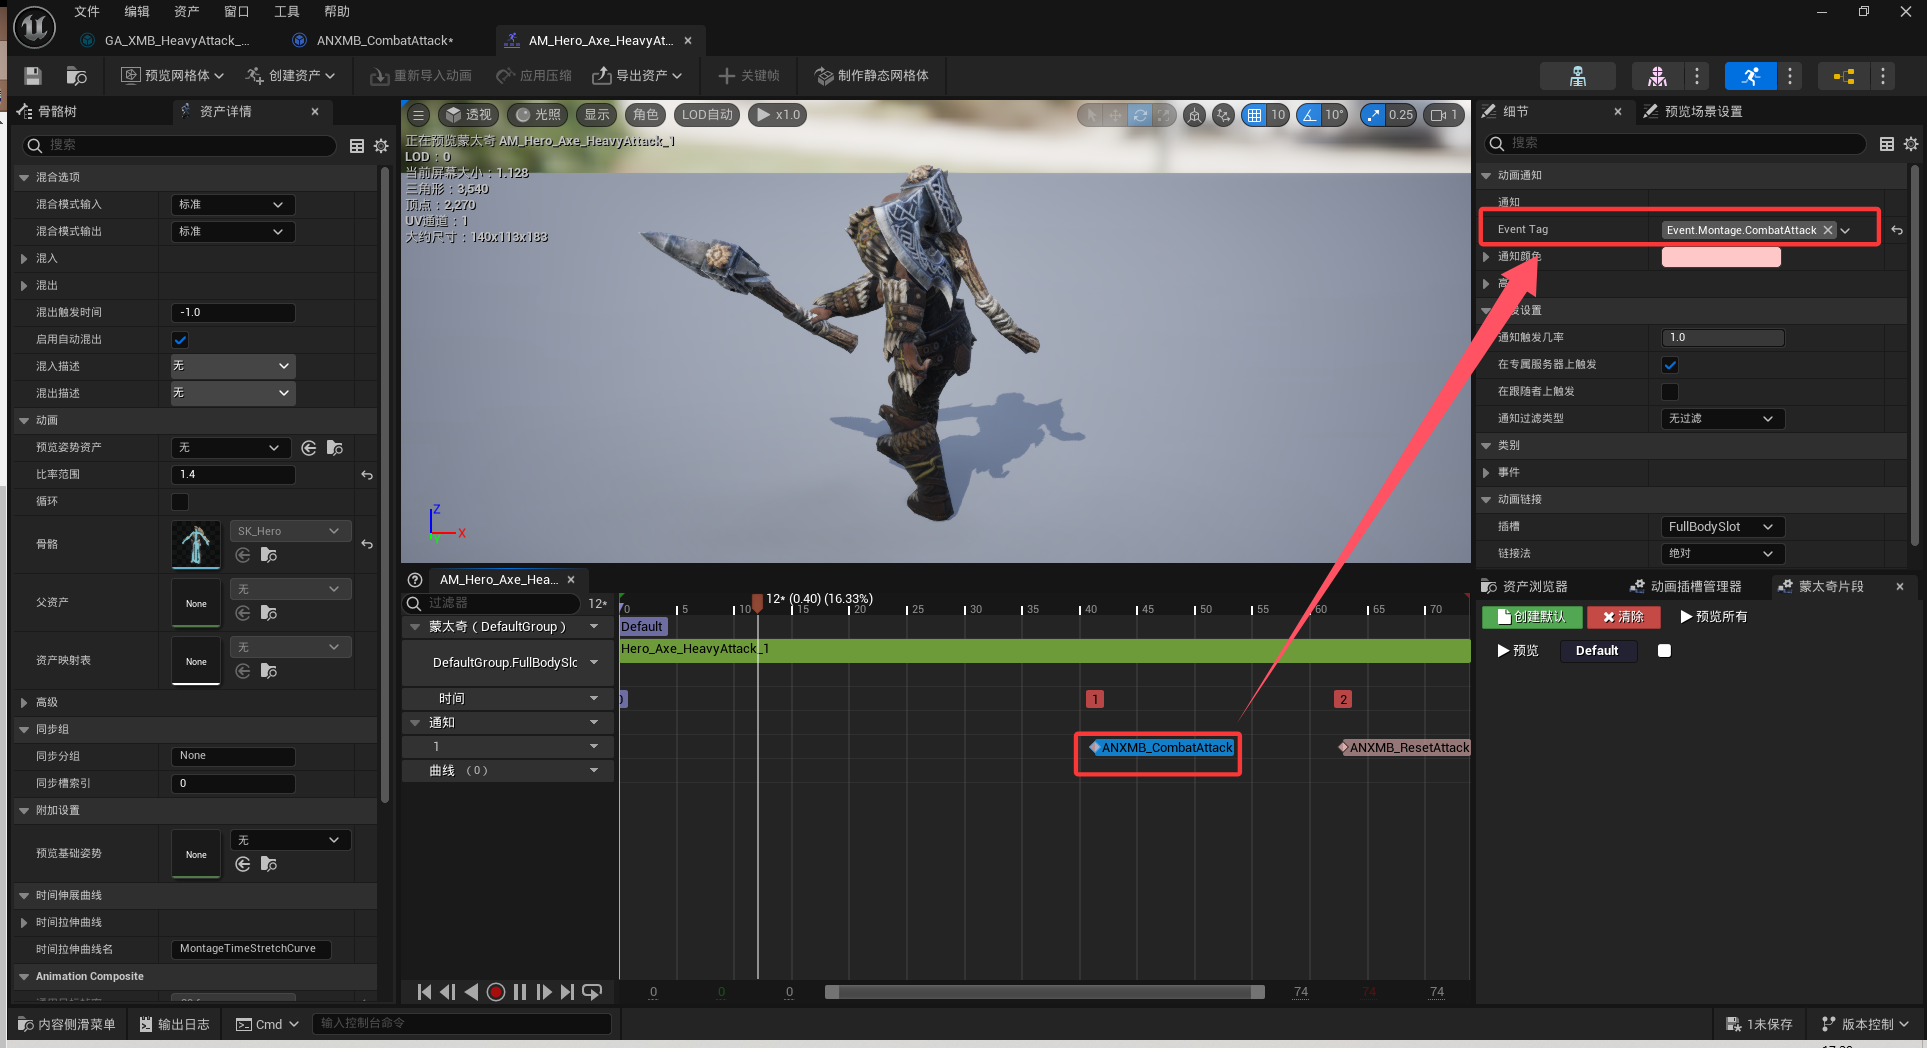Image resolution: width=1927 pixels, height=1048 pixels.
Task: Move the timeline playhead scrubber handle
Action: (x=757, y=602)
